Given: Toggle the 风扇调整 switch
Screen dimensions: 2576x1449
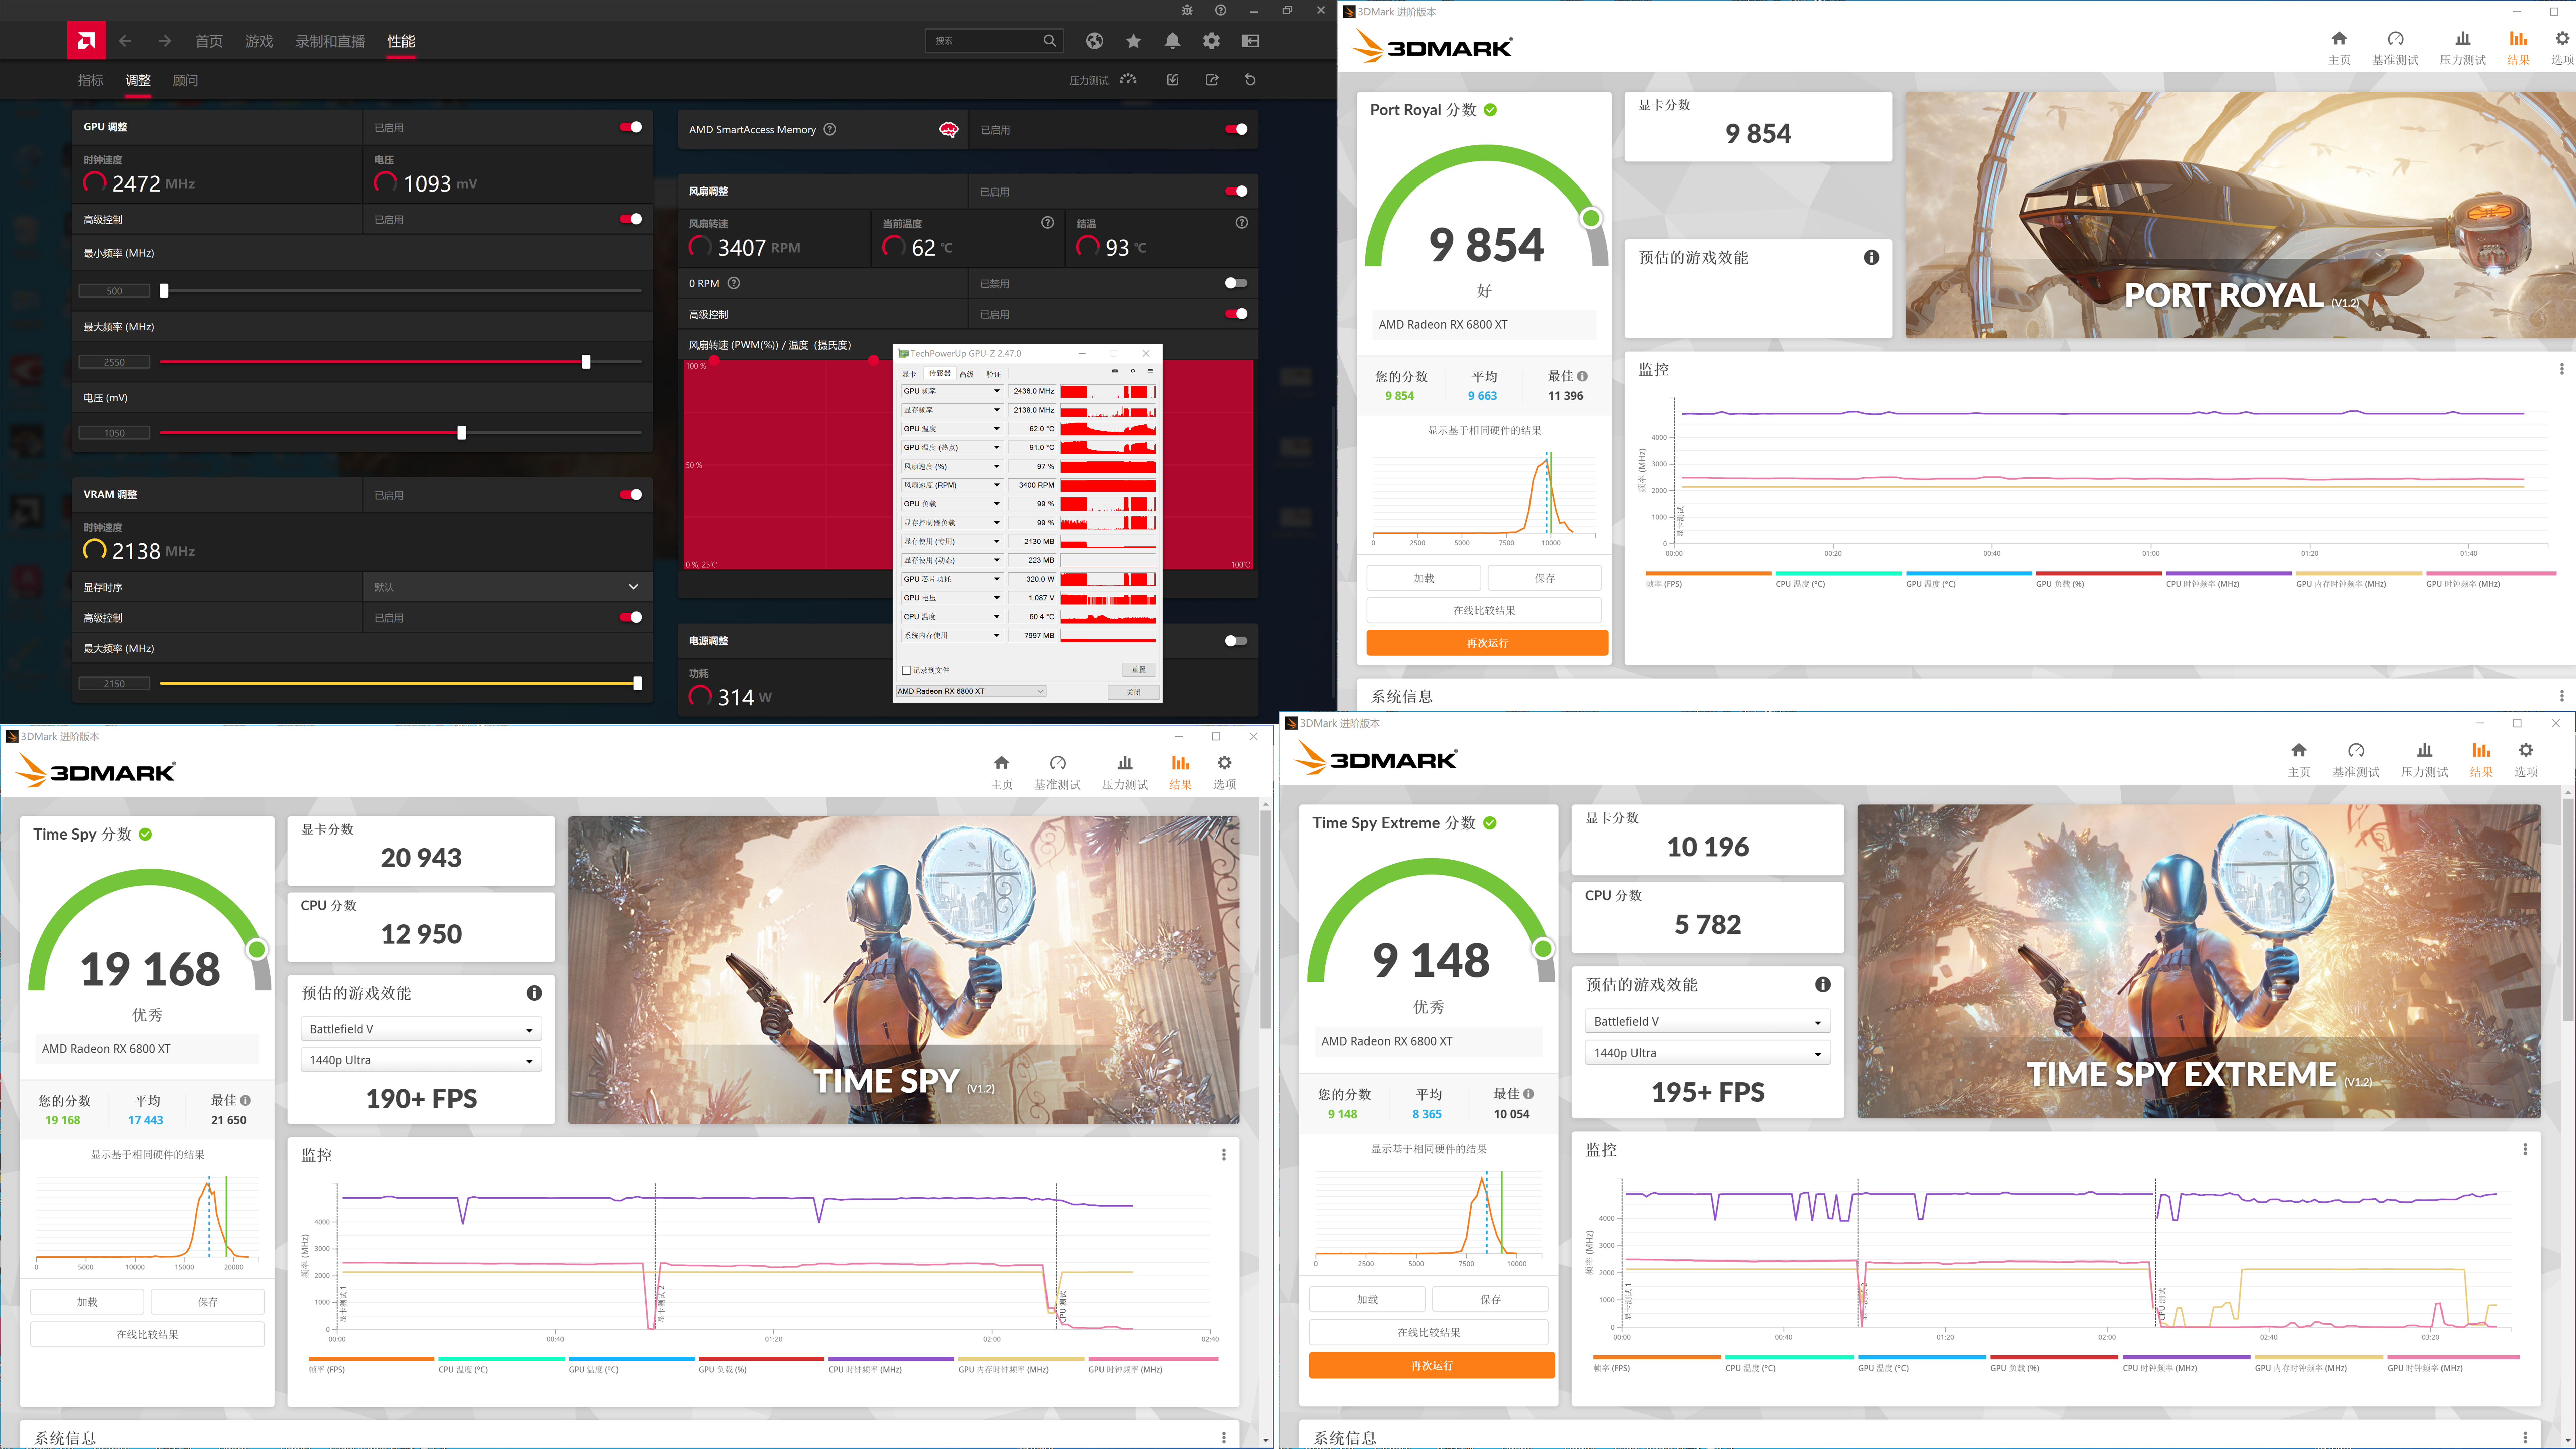Looking at the screenshot, I should point(1236,191).
